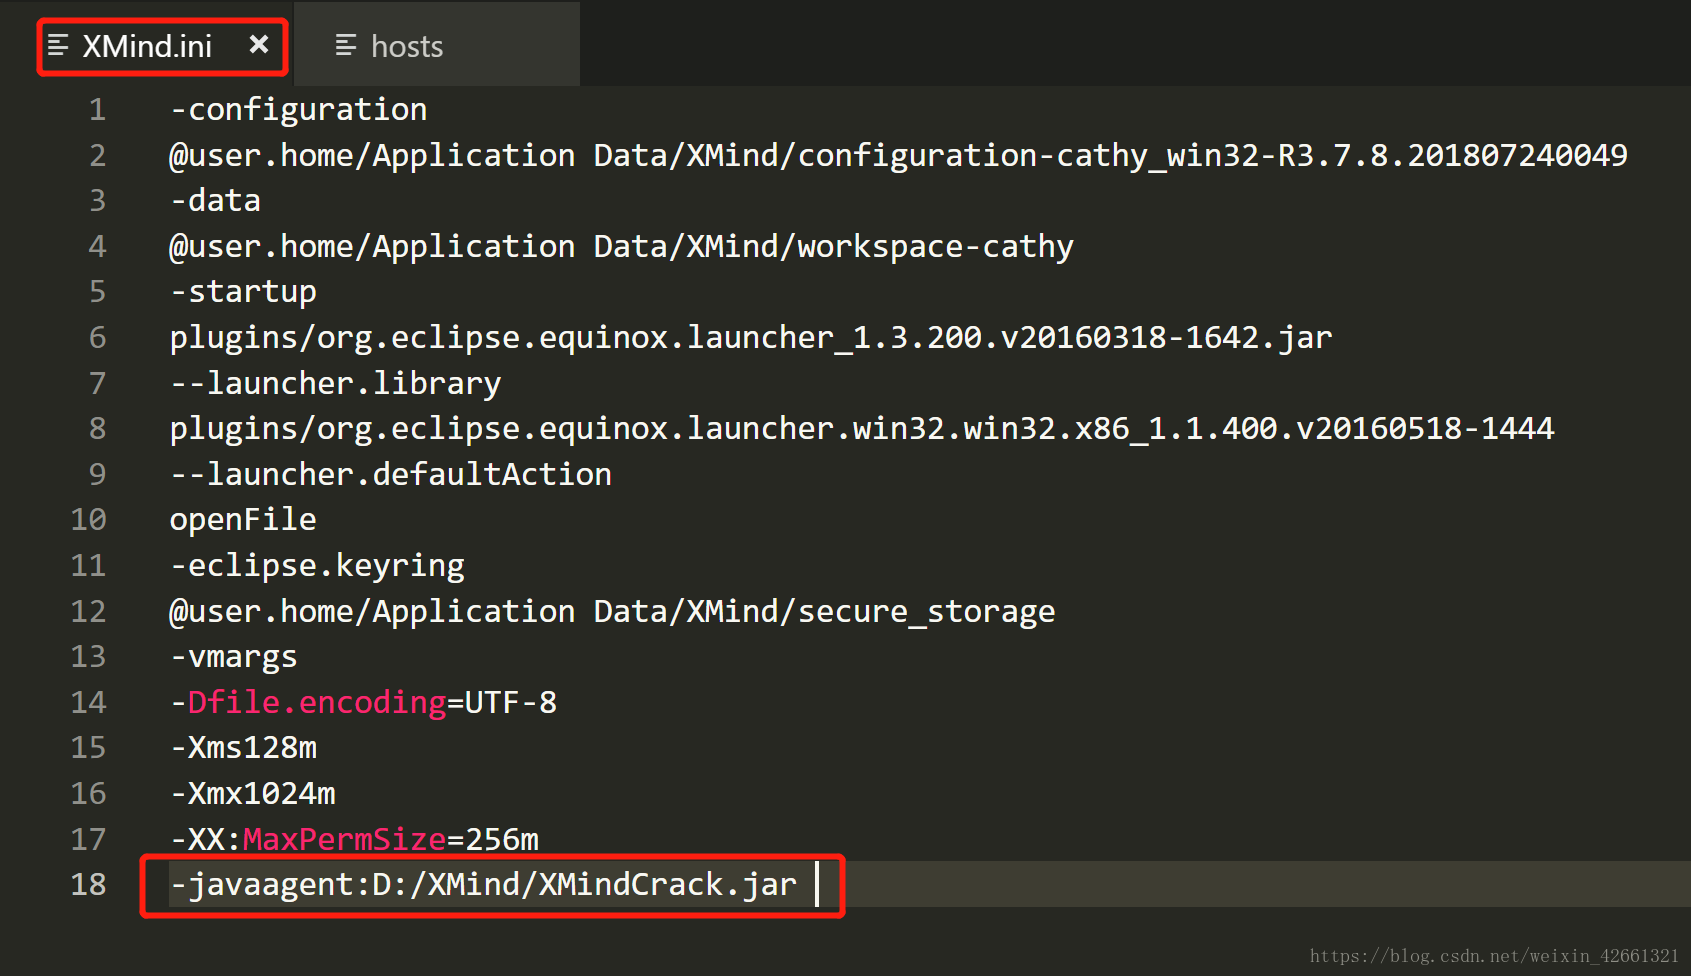This screenshot has height=976, width=1691.
Task: Click the 'openFile' line
Action: (243, 519)
